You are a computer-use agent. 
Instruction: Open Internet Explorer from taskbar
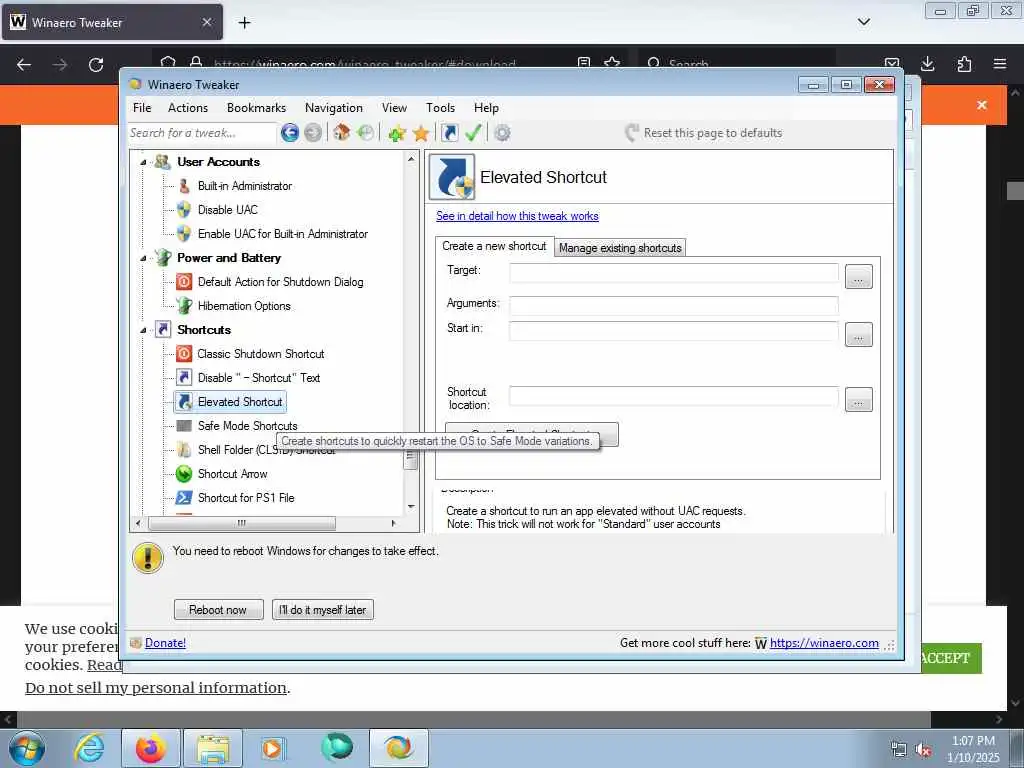click(89, 748)
